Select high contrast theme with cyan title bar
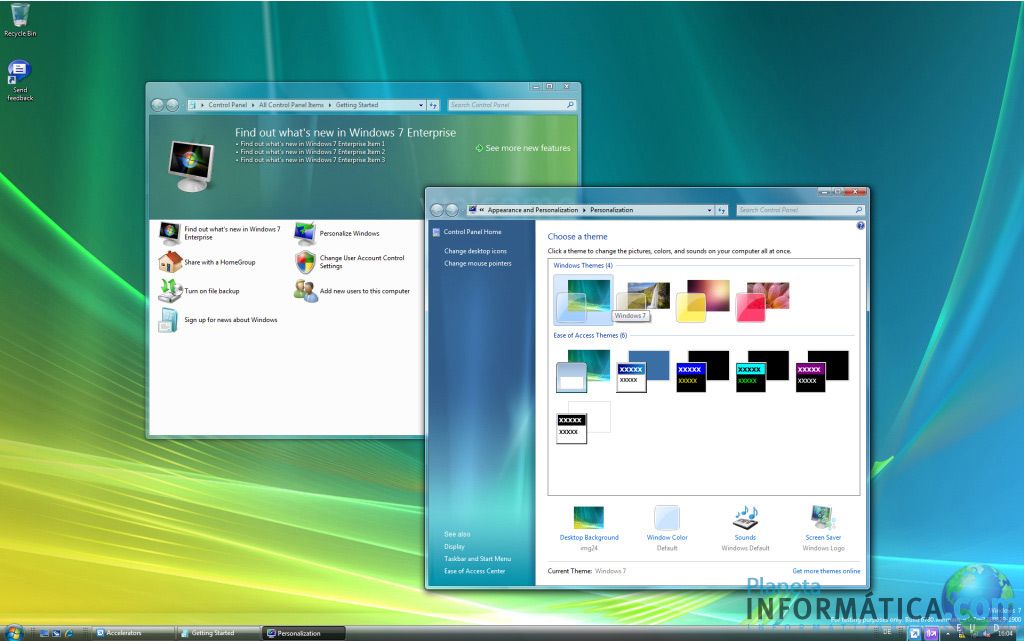This screenshot has width=1024, height=641. 762,371
